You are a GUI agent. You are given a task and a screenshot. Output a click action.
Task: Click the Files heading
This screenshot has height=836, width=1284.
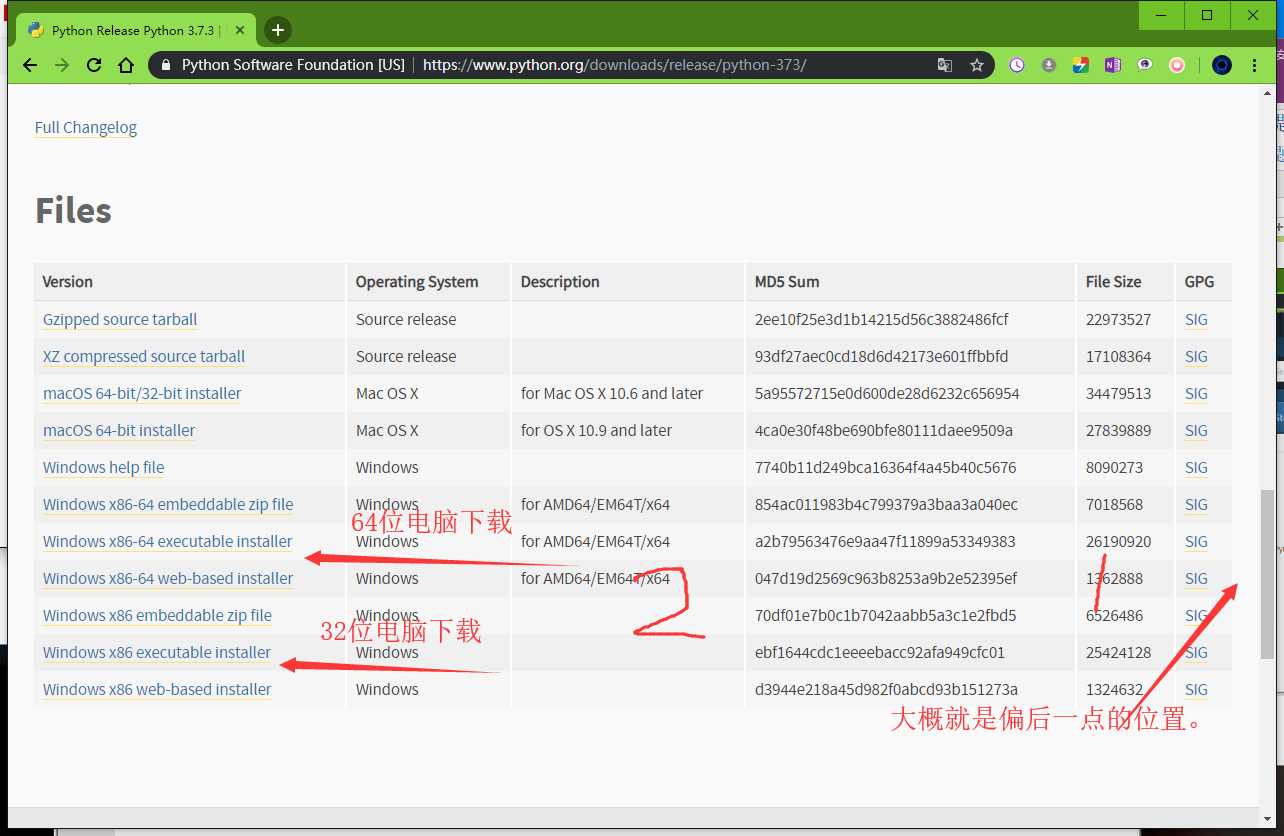coord(73,211)
